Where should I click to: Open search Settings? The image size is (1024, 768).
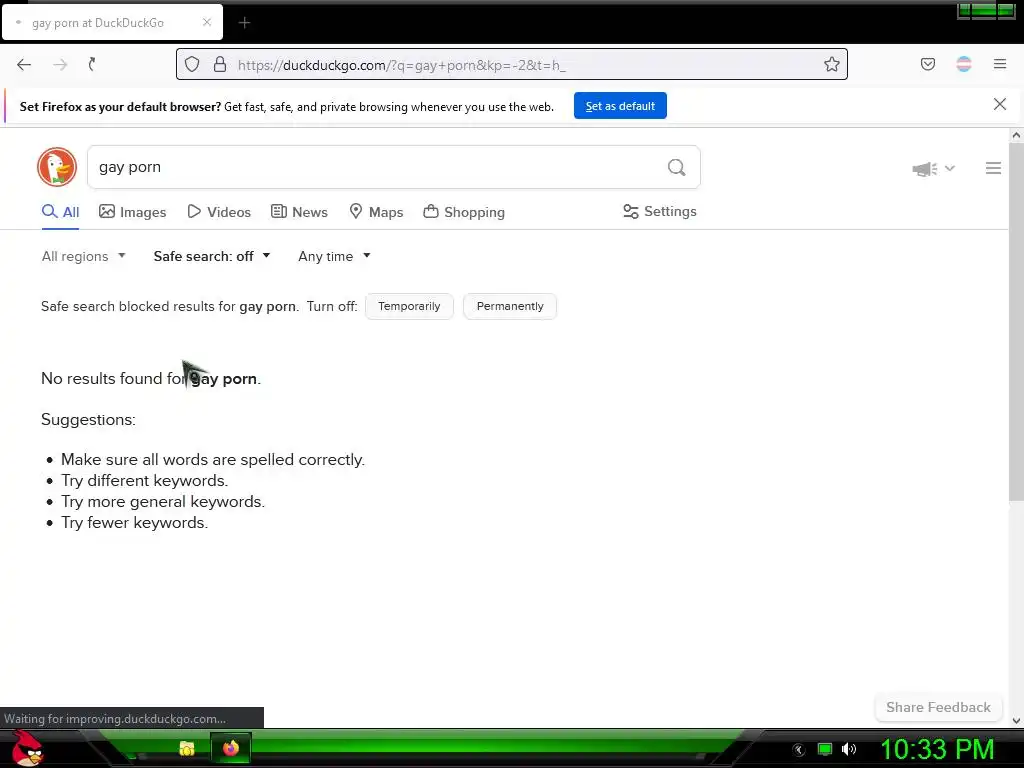[660, 212]
